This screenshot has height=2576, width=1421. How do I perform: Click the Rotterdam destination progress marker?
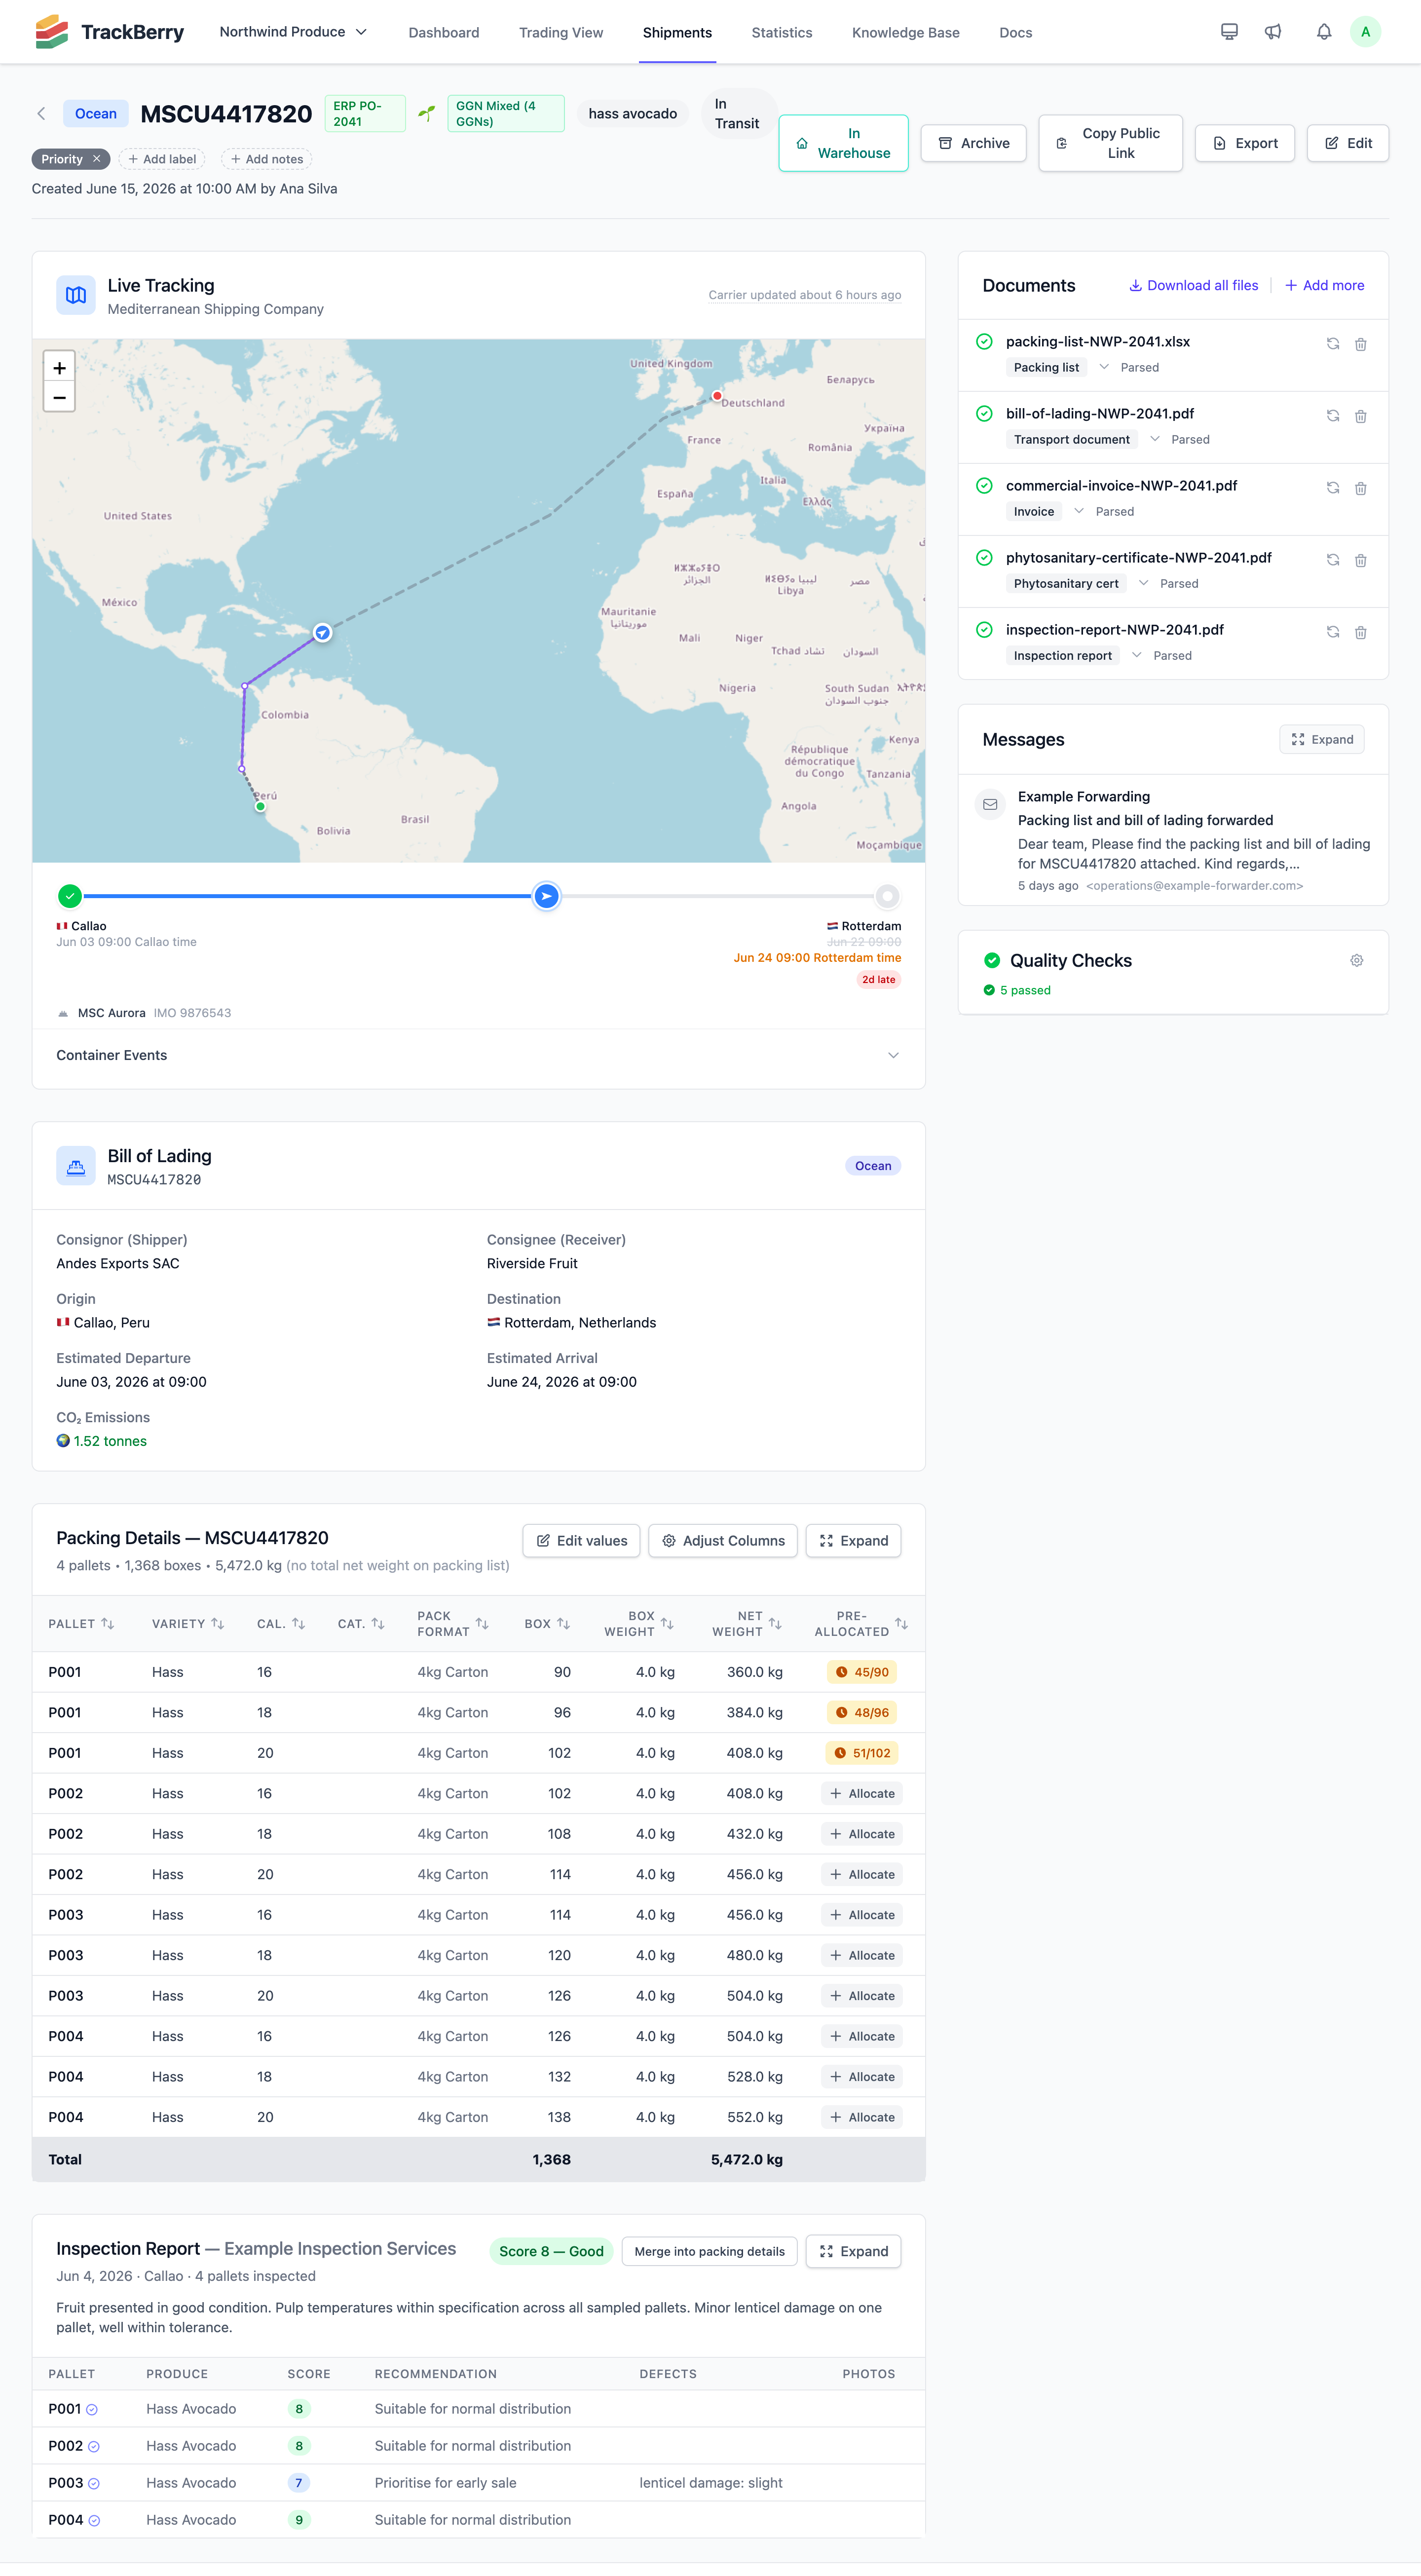click(x=887, y=896)
